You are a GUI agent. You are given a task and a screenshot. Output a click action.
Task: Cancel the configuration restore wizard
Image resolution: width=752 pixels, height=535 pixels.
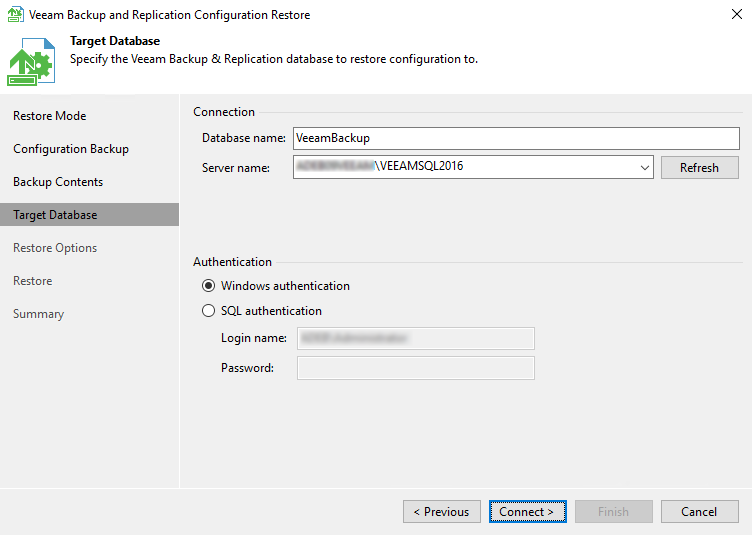(x=699, y=512)
